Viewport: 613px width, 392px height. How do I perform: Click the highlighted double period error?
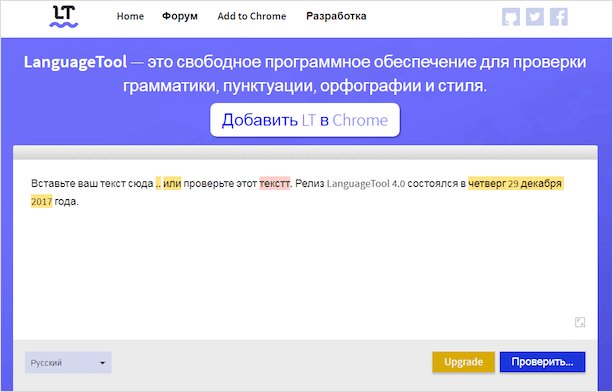158,183
